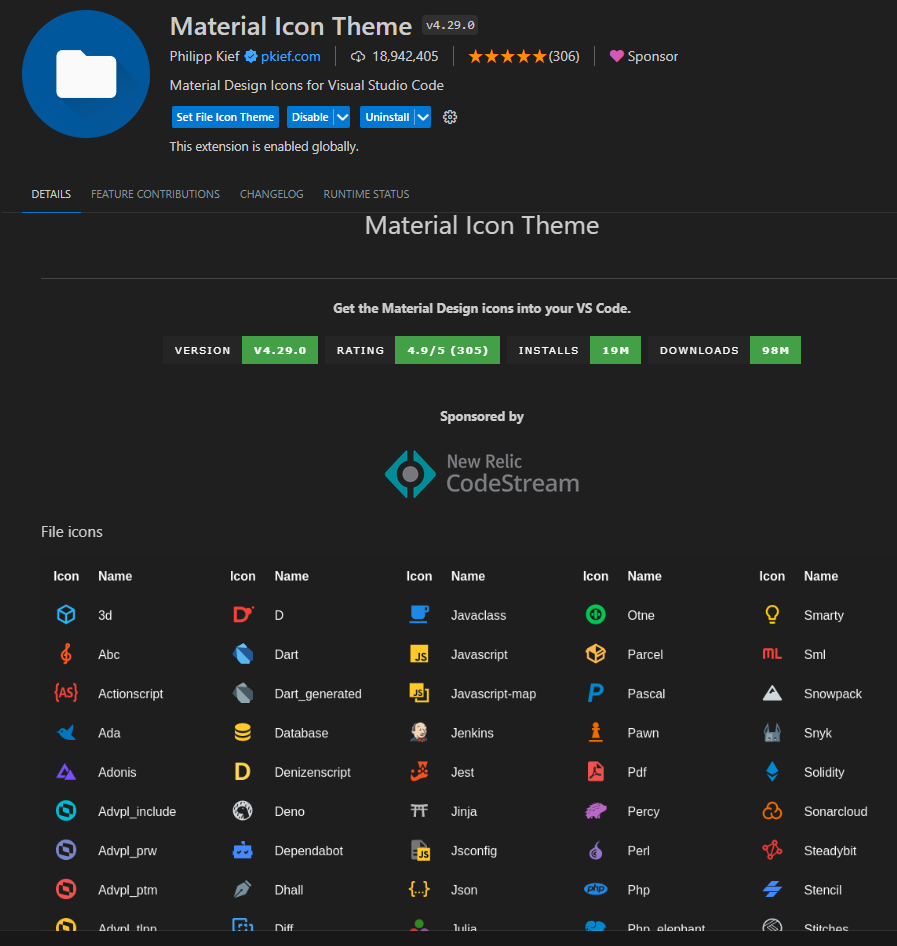Click the Installs 19M badge
This screenshot has width=897, height=946.
574,350
